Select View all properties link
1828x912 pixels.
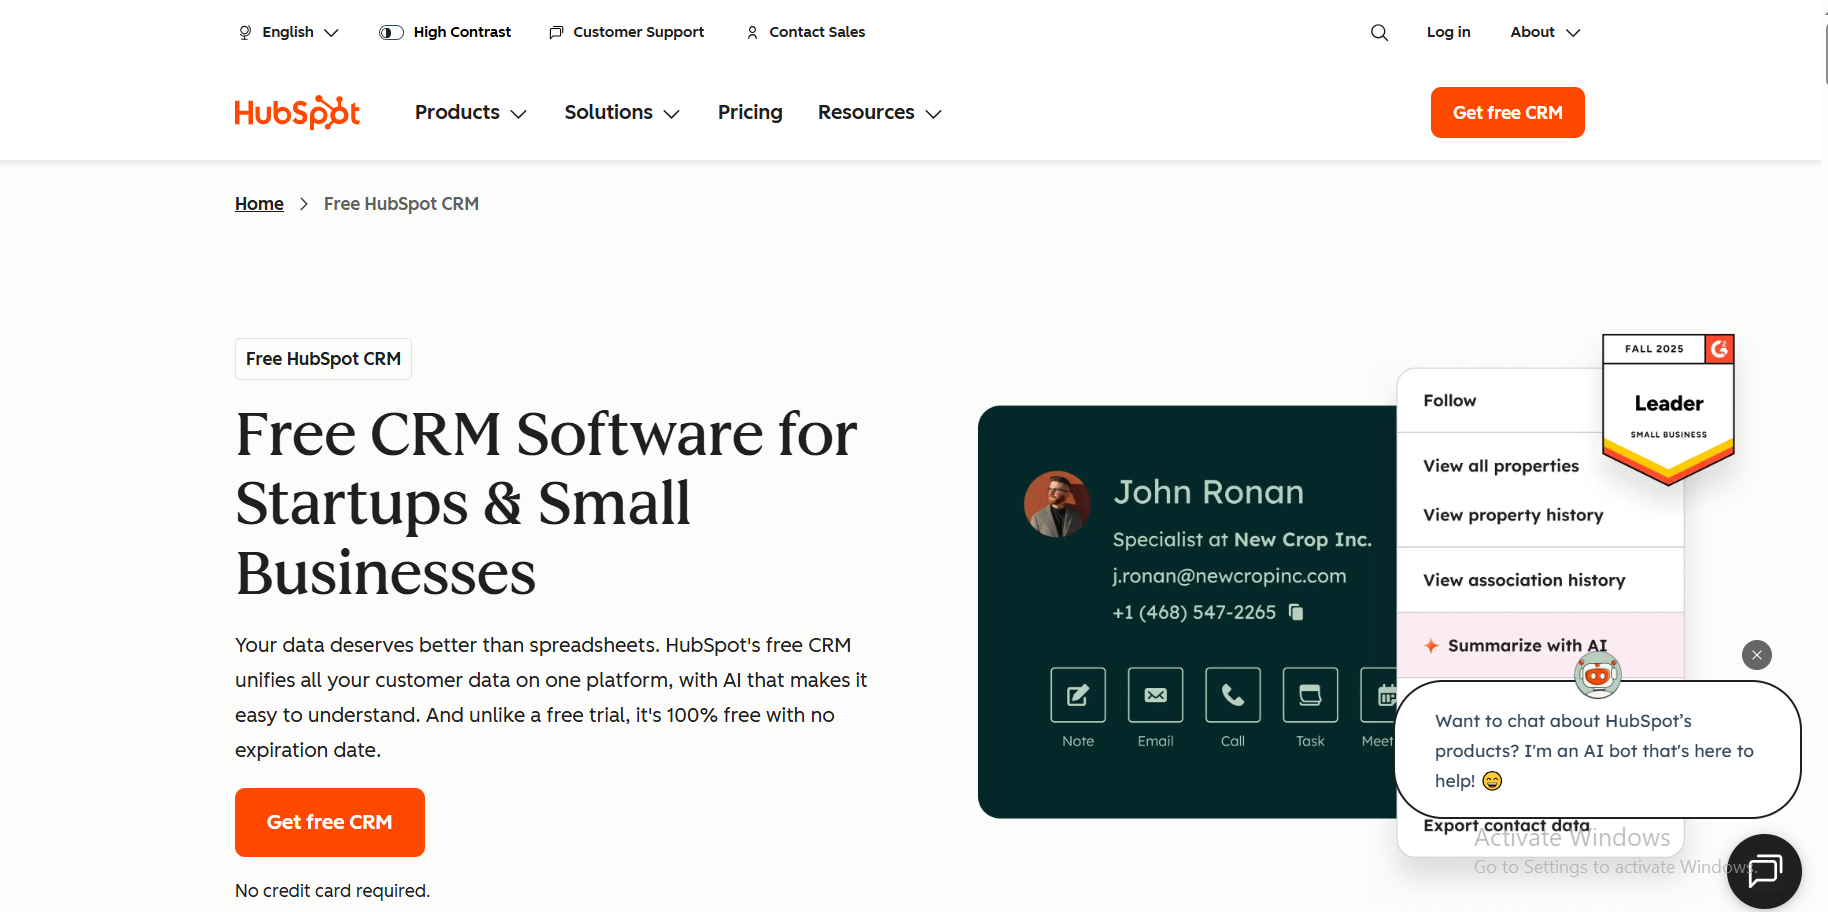point(1500,466)
